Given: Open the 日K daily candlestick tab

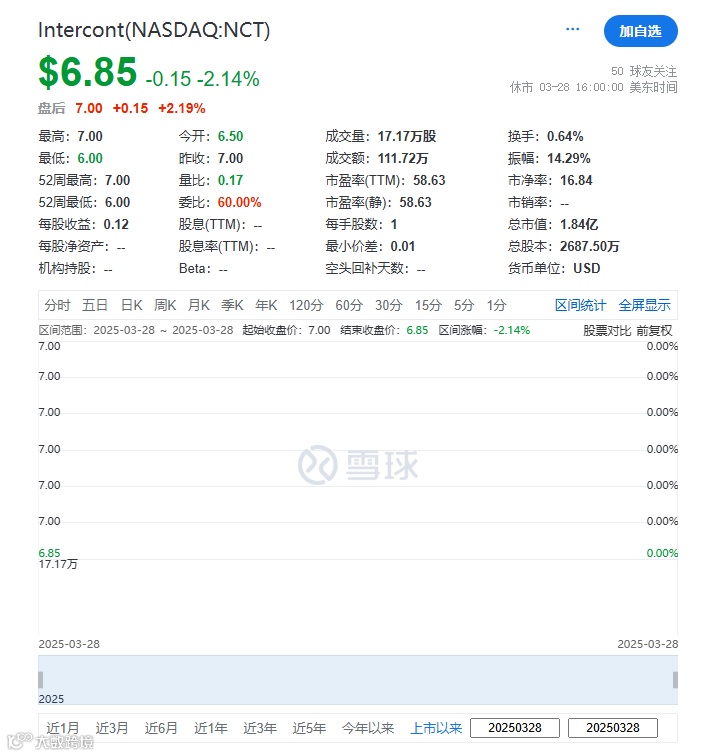Looking at the screenshot, I should (x=132, y=305).
